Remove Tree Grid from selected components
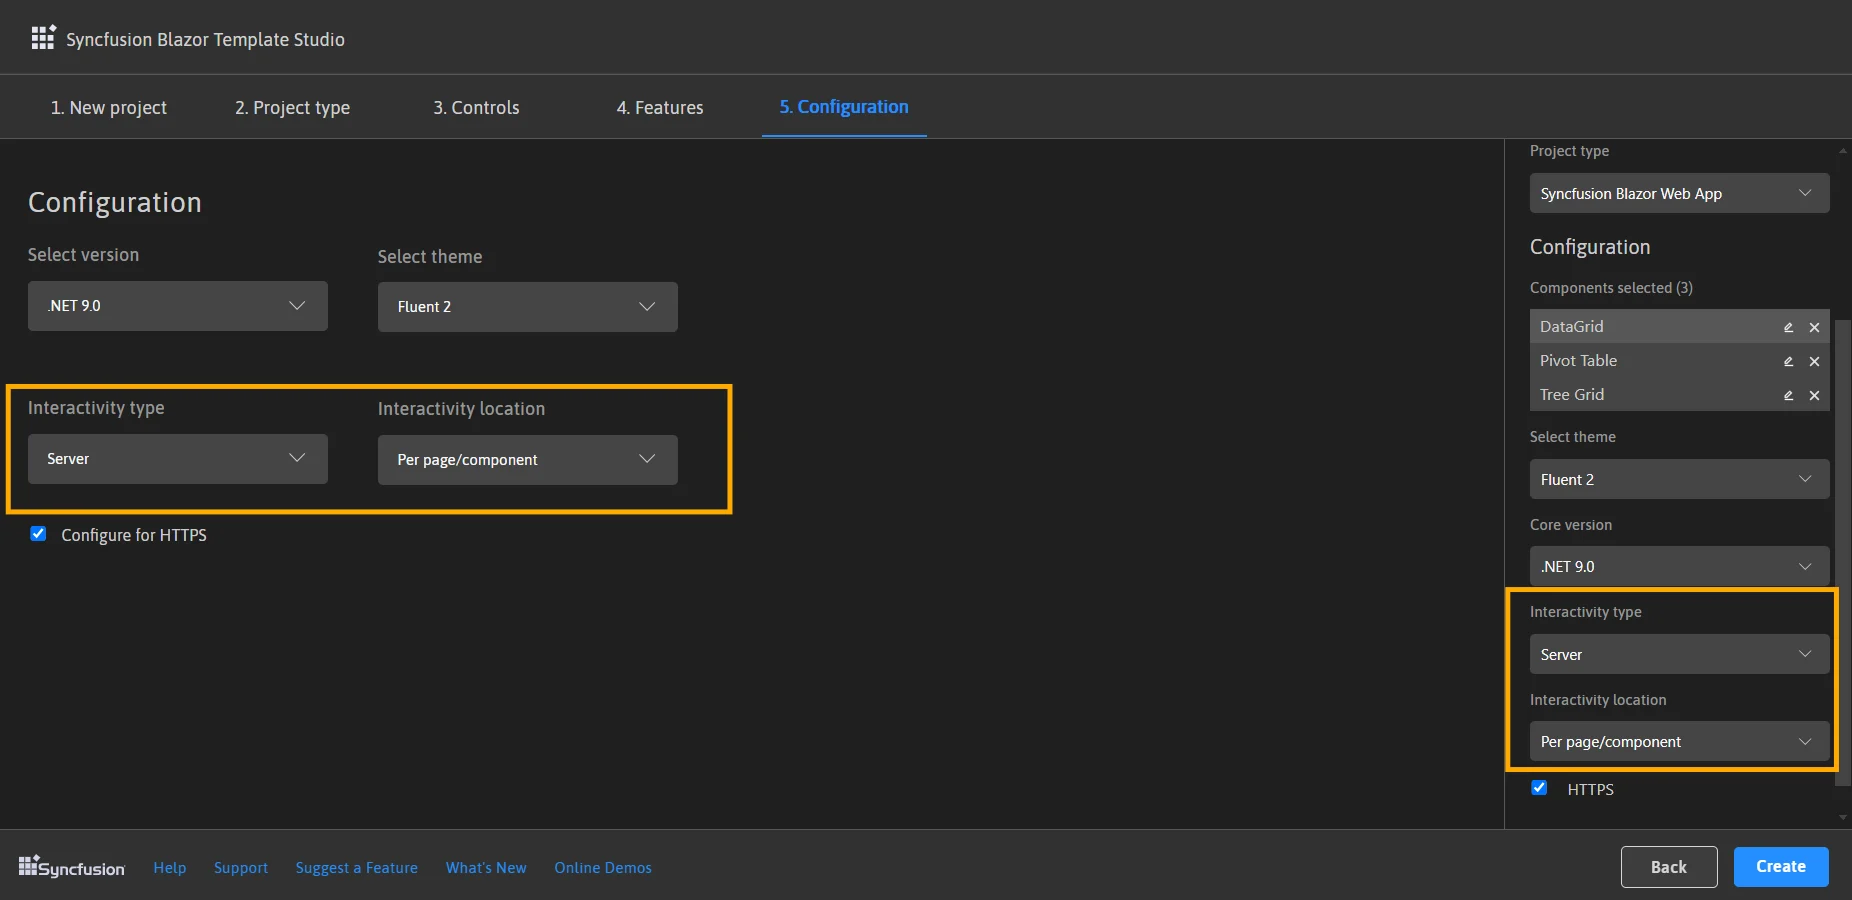The image size is (1852, 900). [x=1815, y=395]
